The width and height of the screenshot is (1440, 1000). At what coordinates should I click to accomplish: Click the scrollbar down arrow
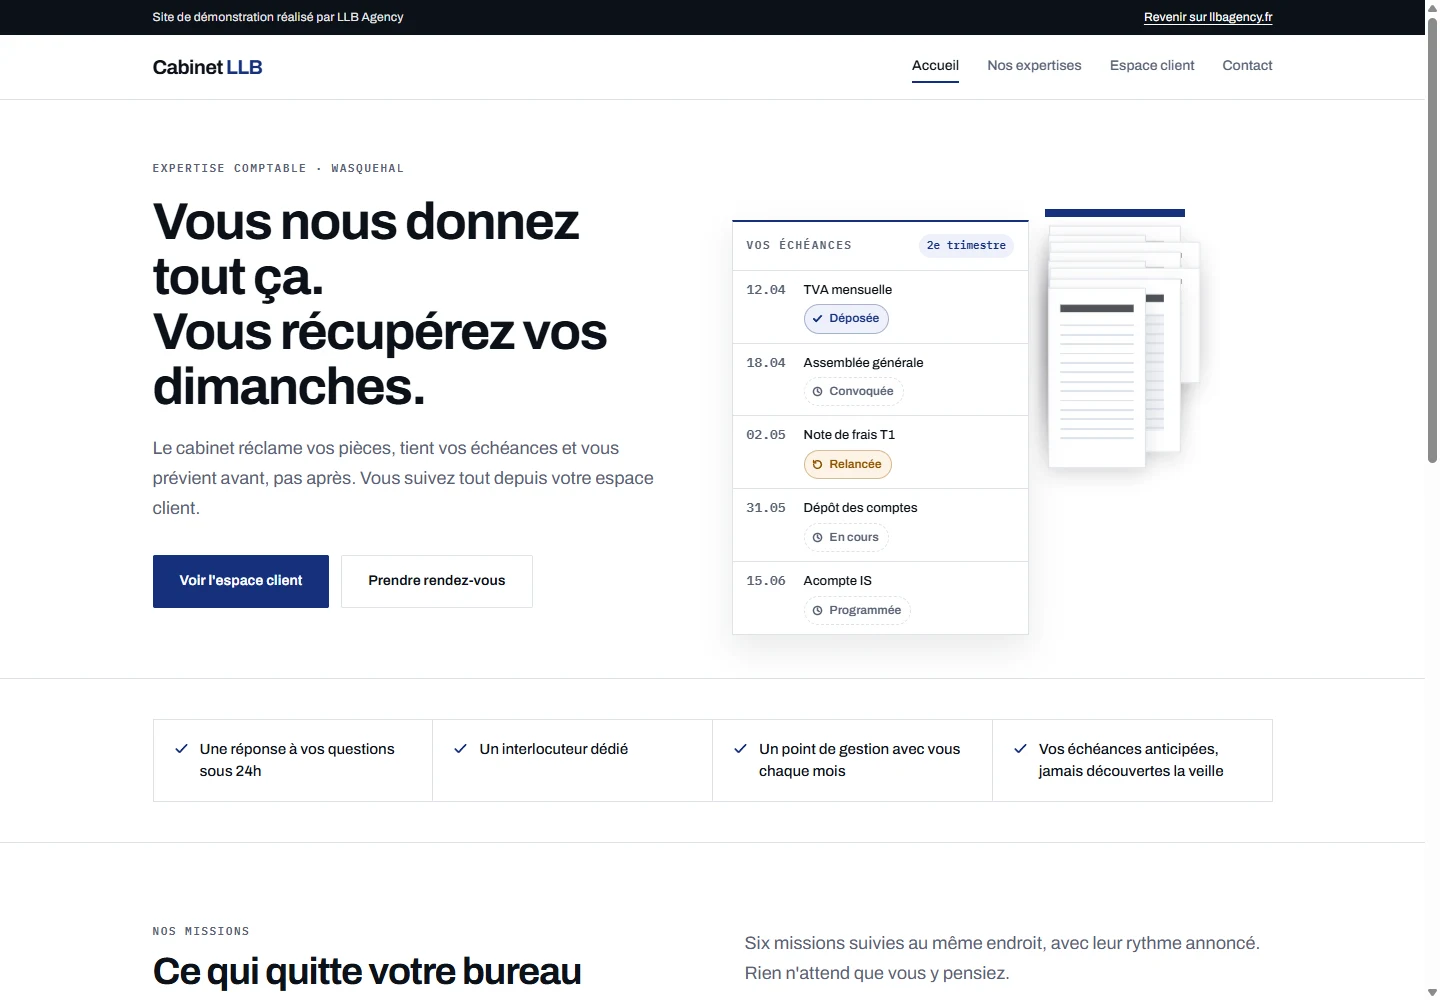(x=1432, y=992)
